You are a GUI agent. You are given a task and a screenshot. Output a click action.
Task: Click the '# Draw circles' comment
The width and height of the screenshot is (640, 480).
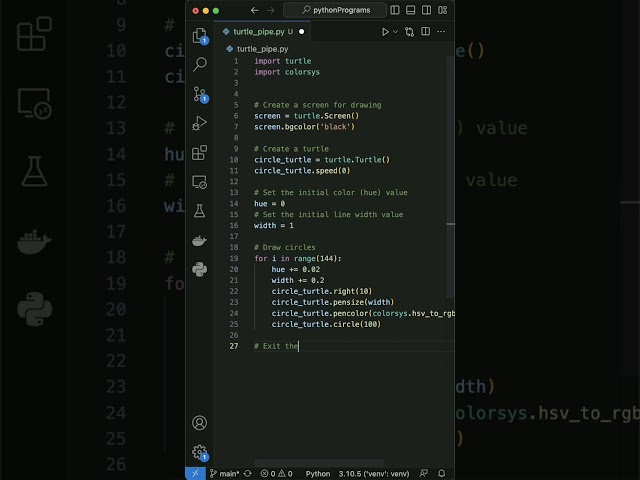click(284, 247)
